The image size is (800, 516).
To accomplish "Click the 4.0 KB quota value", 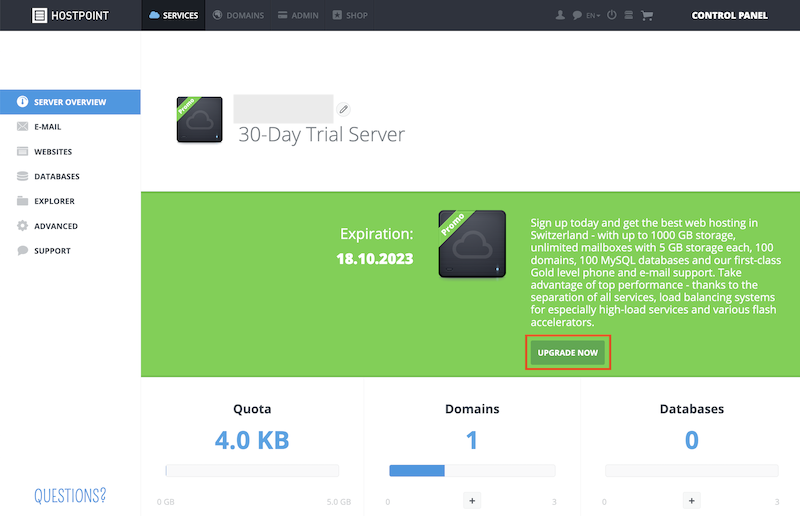I will pyautogui.click(x=252, y=440).
